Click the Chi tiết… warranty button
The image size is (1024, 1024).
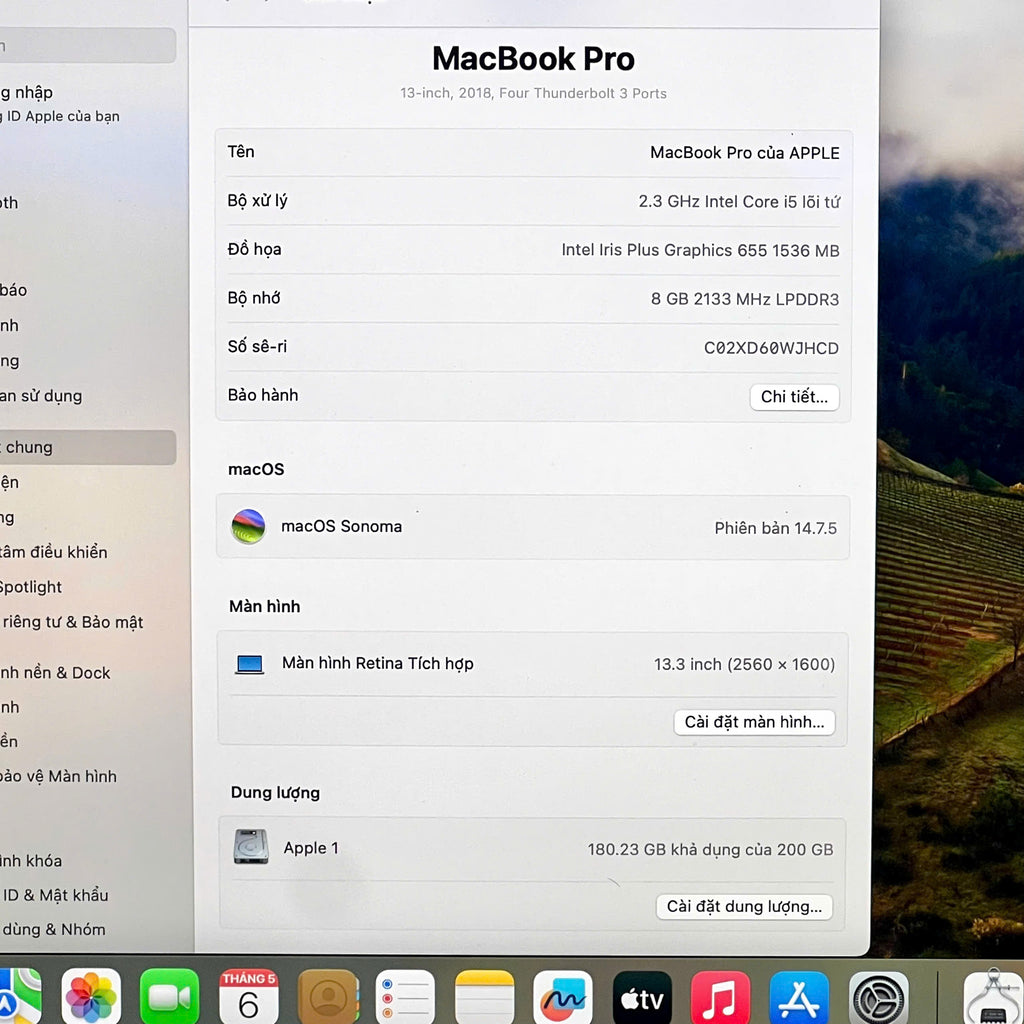pos(794,397)
